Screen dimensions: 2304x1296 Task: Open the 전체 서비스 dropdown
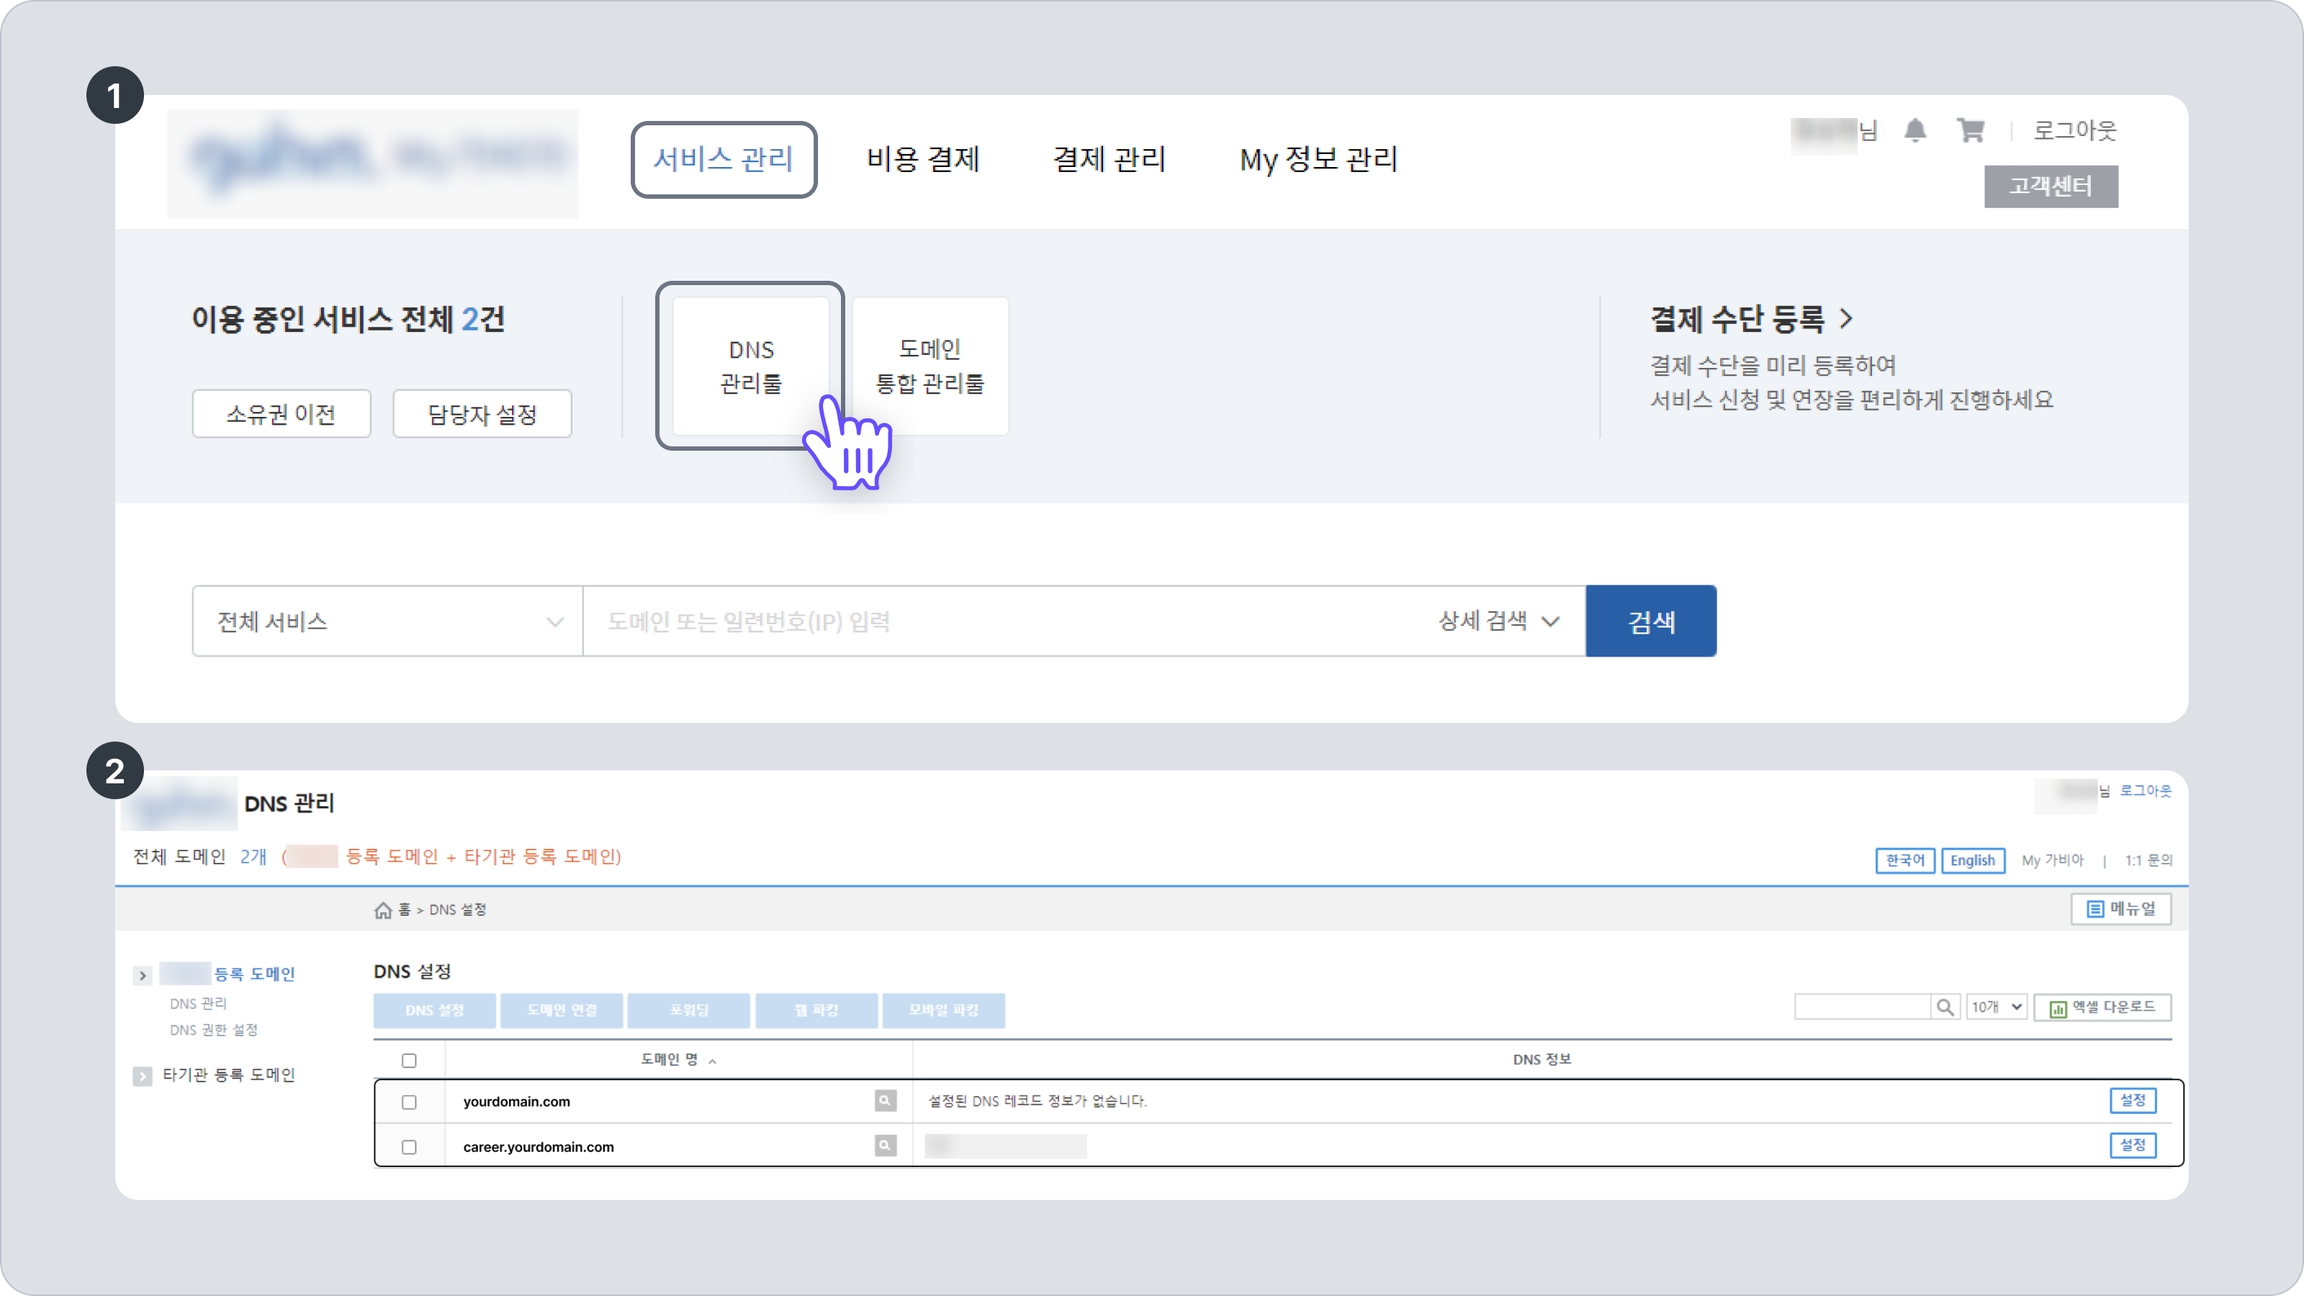point(388,621)
